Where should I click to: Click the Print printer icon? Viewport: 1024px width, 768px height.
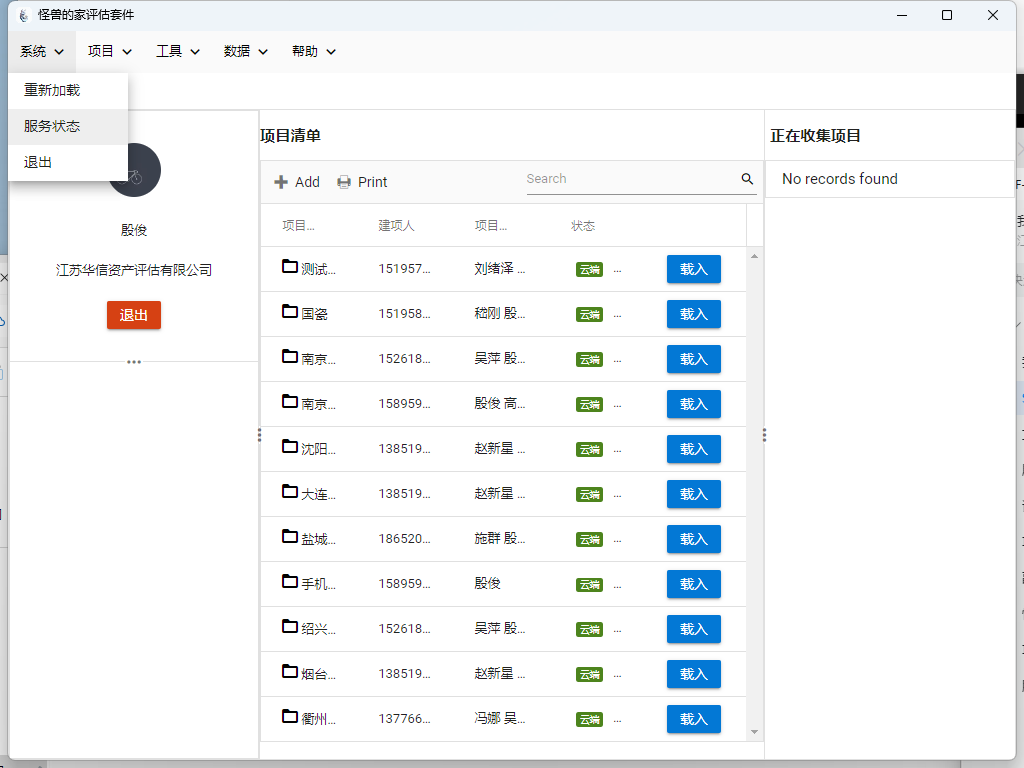coord(344,182)
